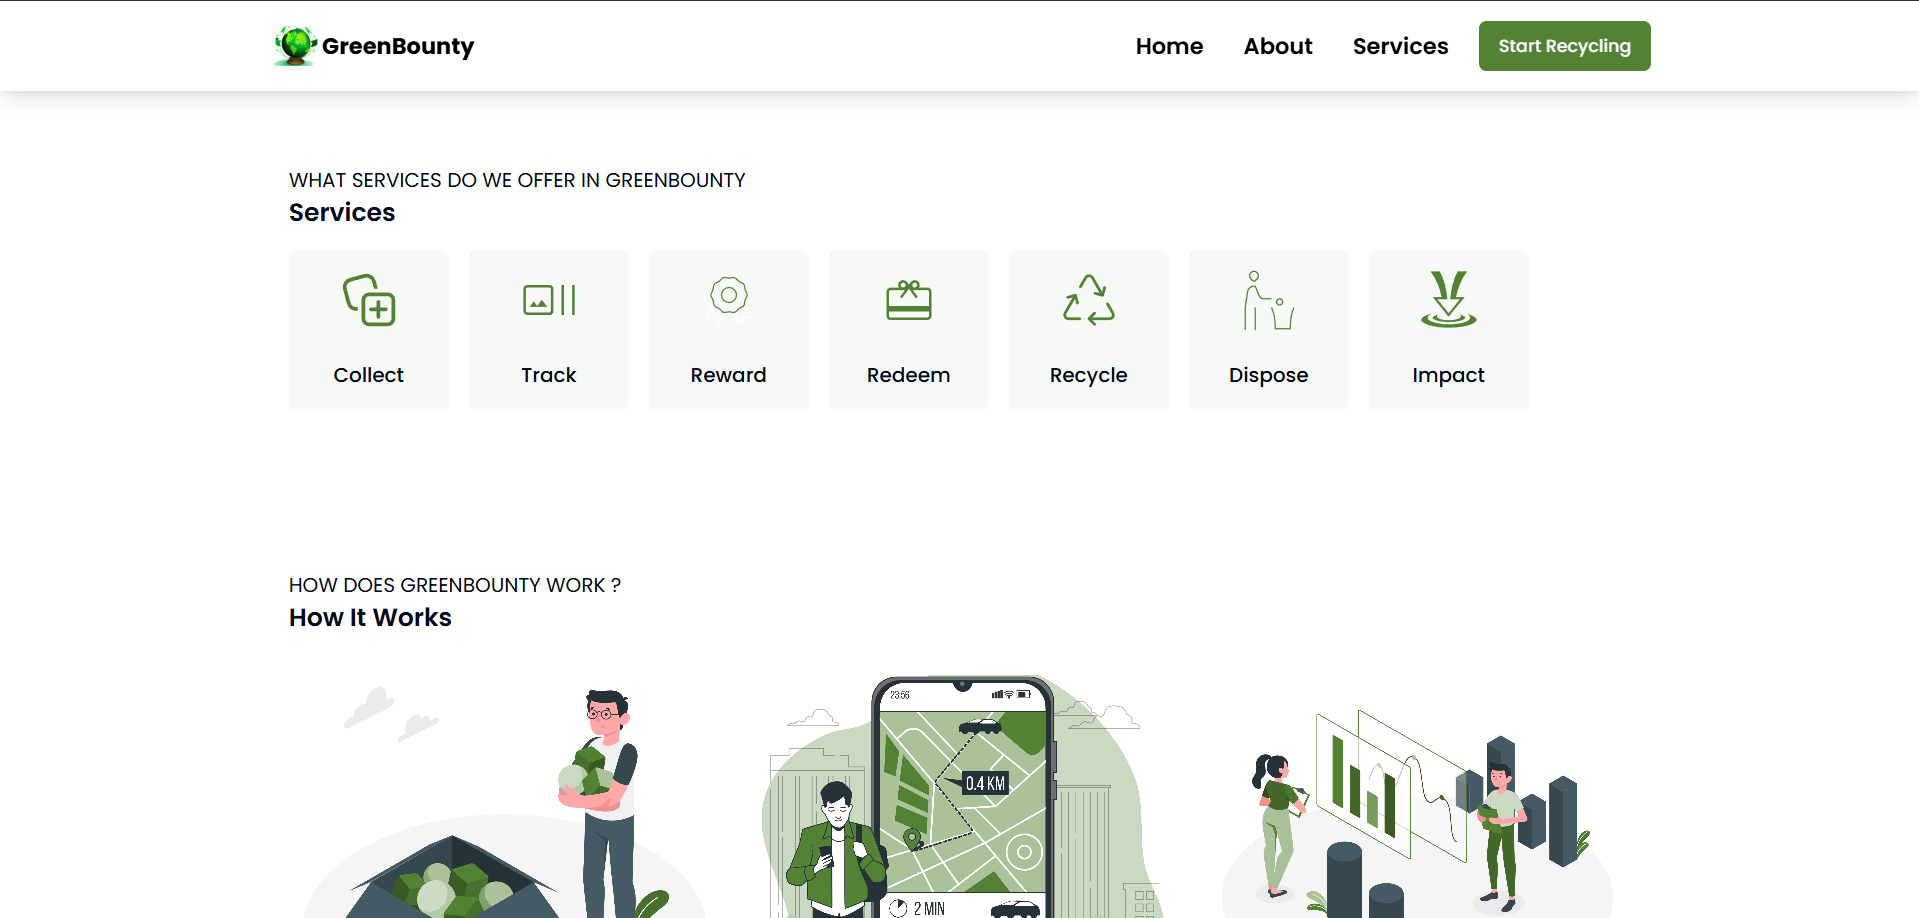Image resolution: width=1919 pixels, height=918 pixels.
Task: Click the Dispose trash bin icon
Action: pyautogui.click(x=1269, y=300)
